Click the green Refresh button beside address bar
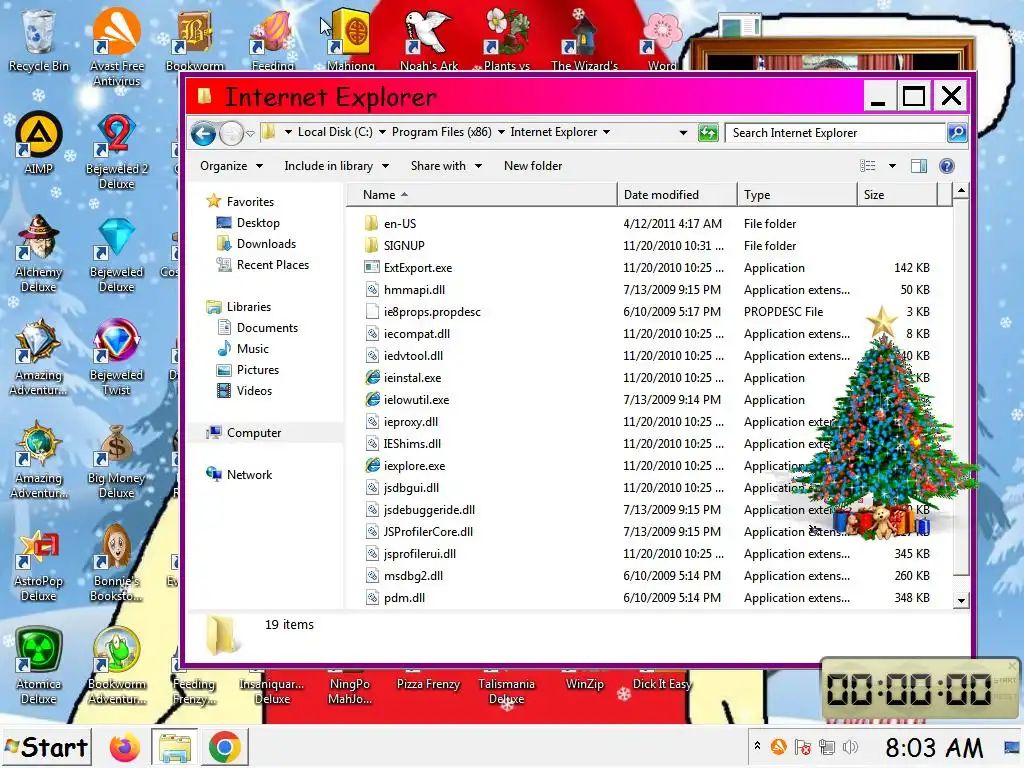 (x=708, y=133)
